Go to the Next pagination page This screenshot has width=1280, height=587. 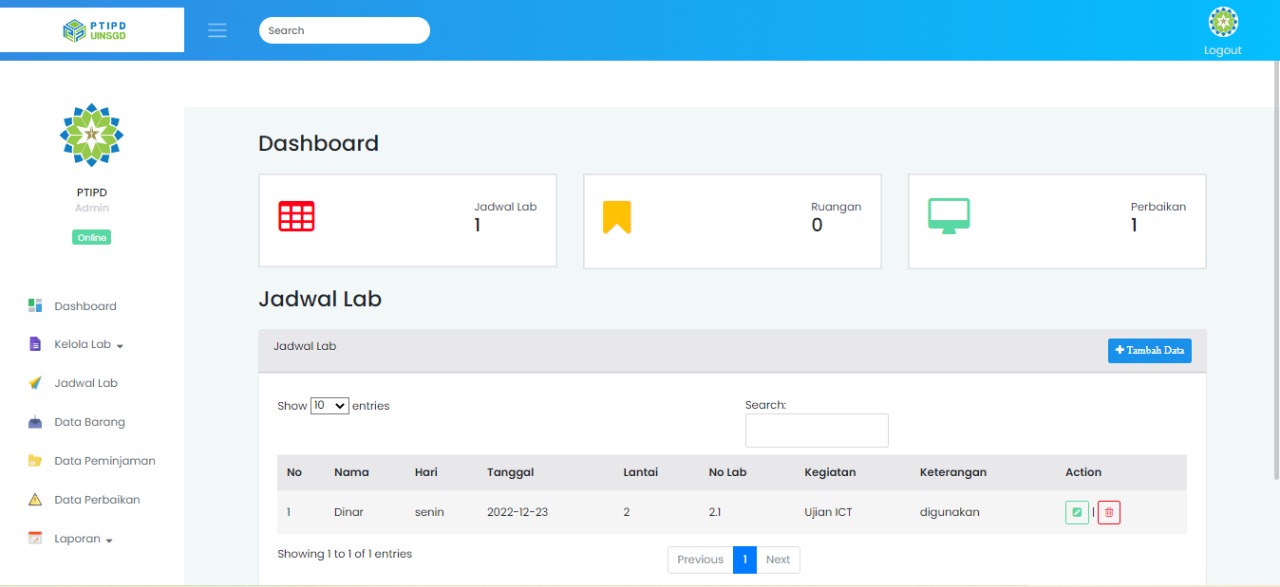(777, 560)
